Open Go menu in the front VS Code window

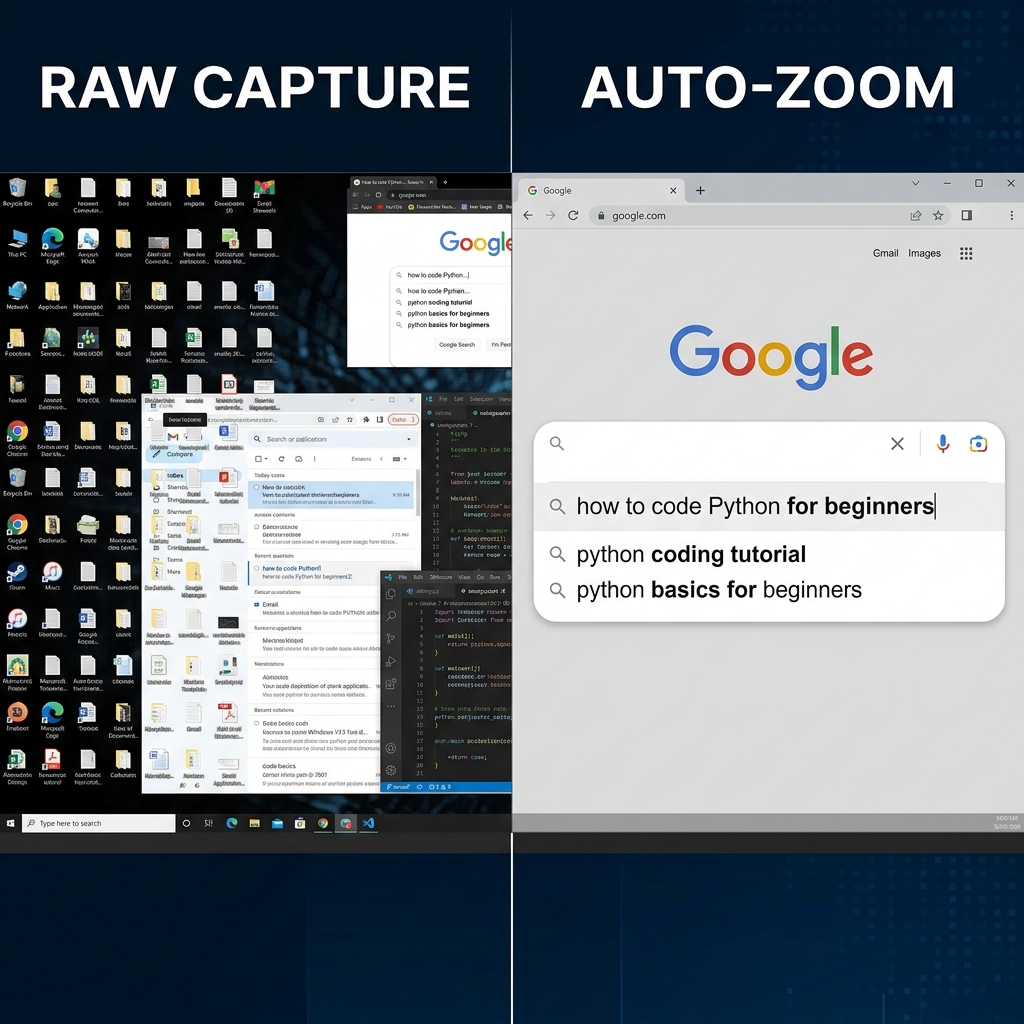coord(481,577)
